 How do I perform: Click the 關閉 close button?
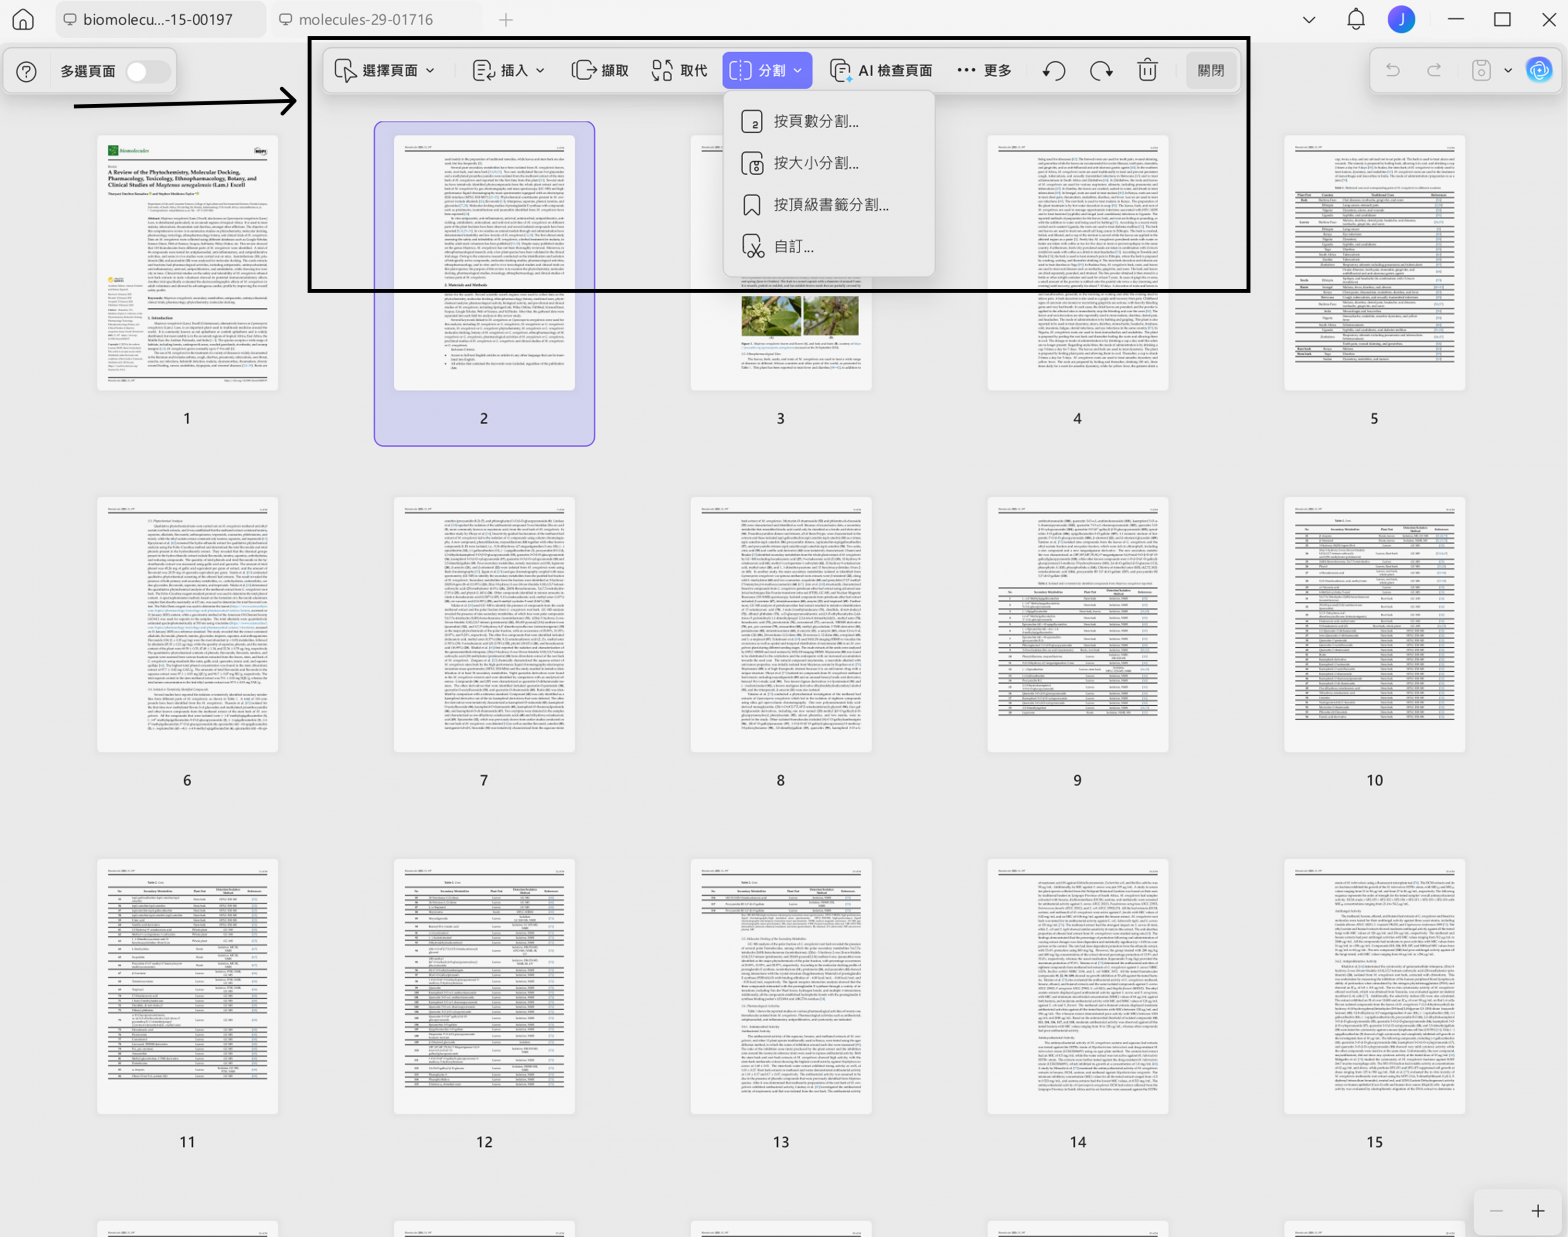1211,70
